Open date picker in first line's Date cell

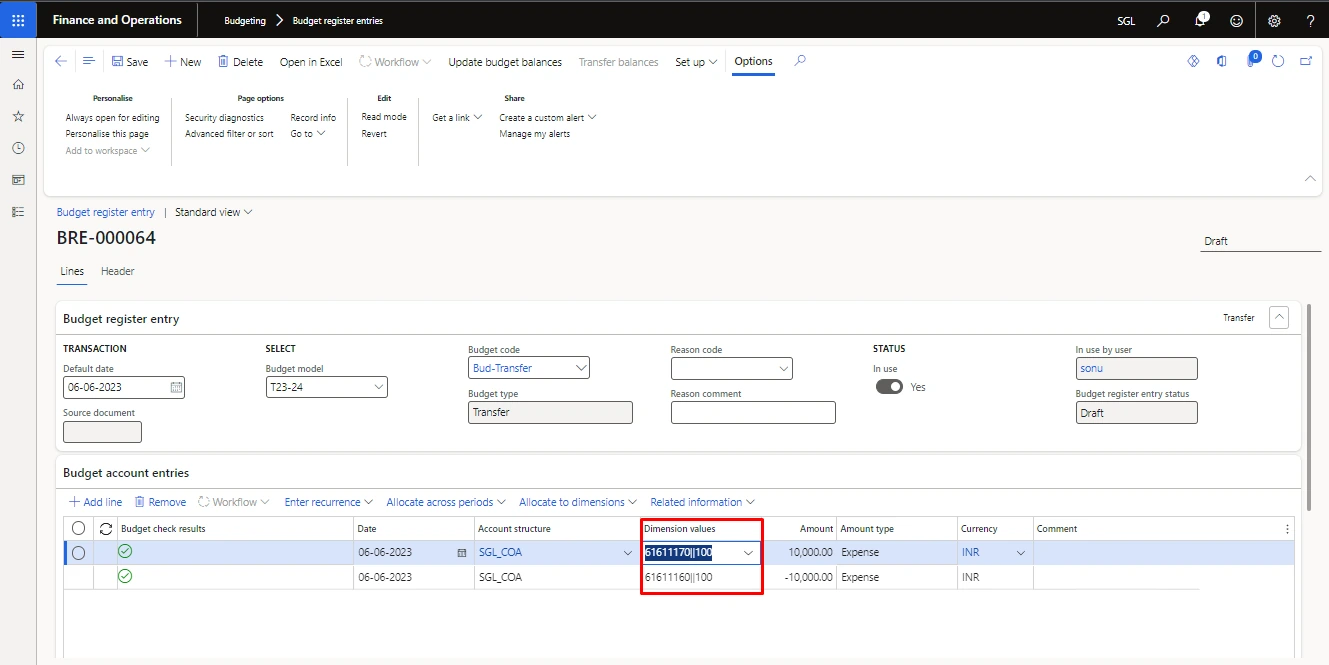[x=461, y=552]
